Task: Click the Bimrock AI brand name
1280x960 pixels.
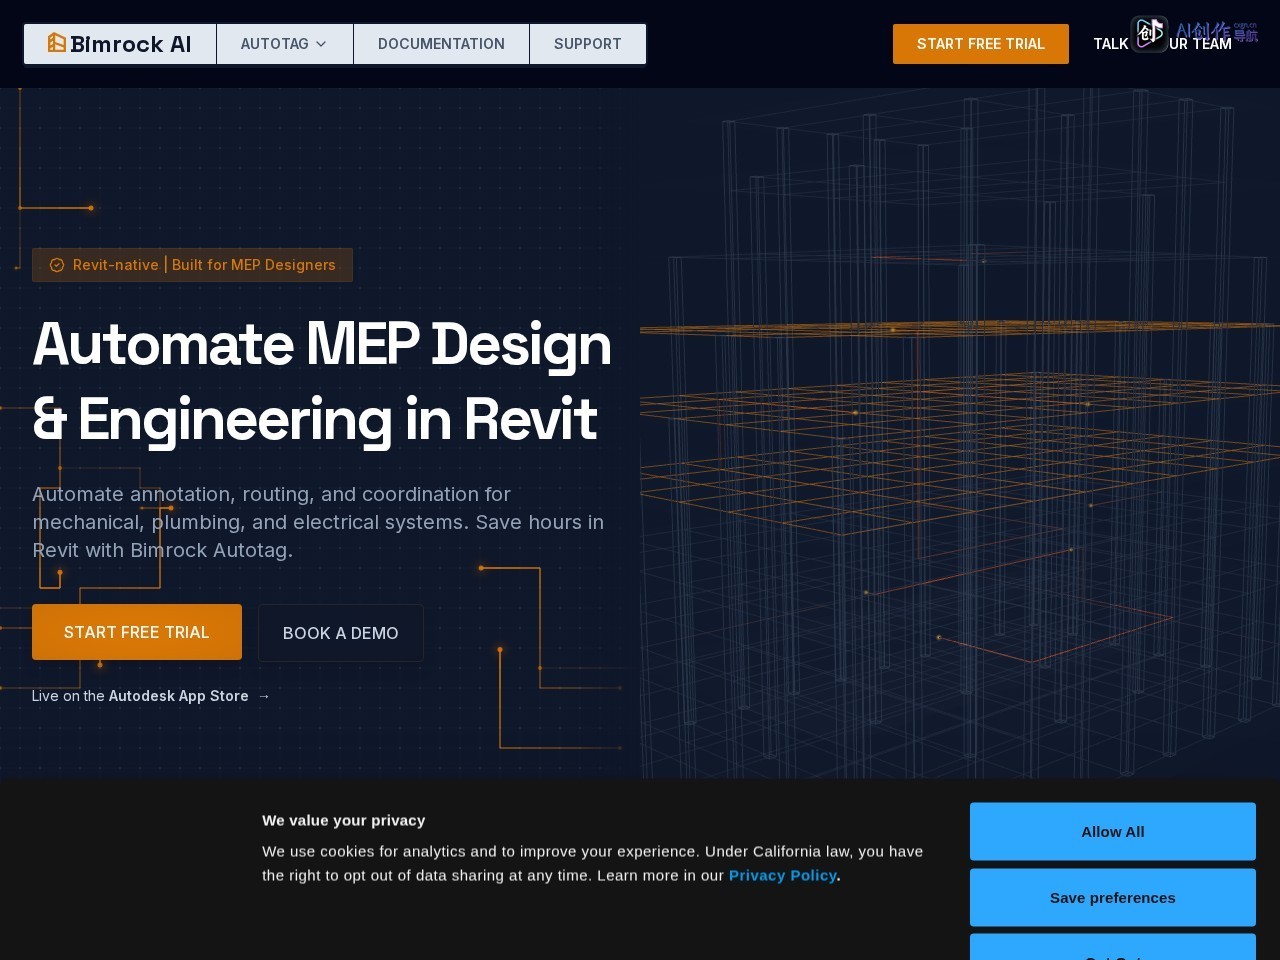Action: tap(131, 44)
